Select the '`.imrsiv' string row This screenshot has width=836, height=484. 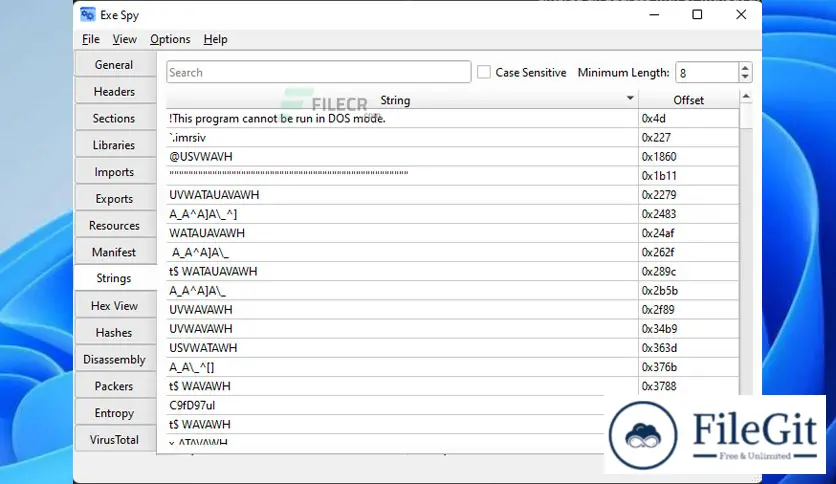[402, 138]
